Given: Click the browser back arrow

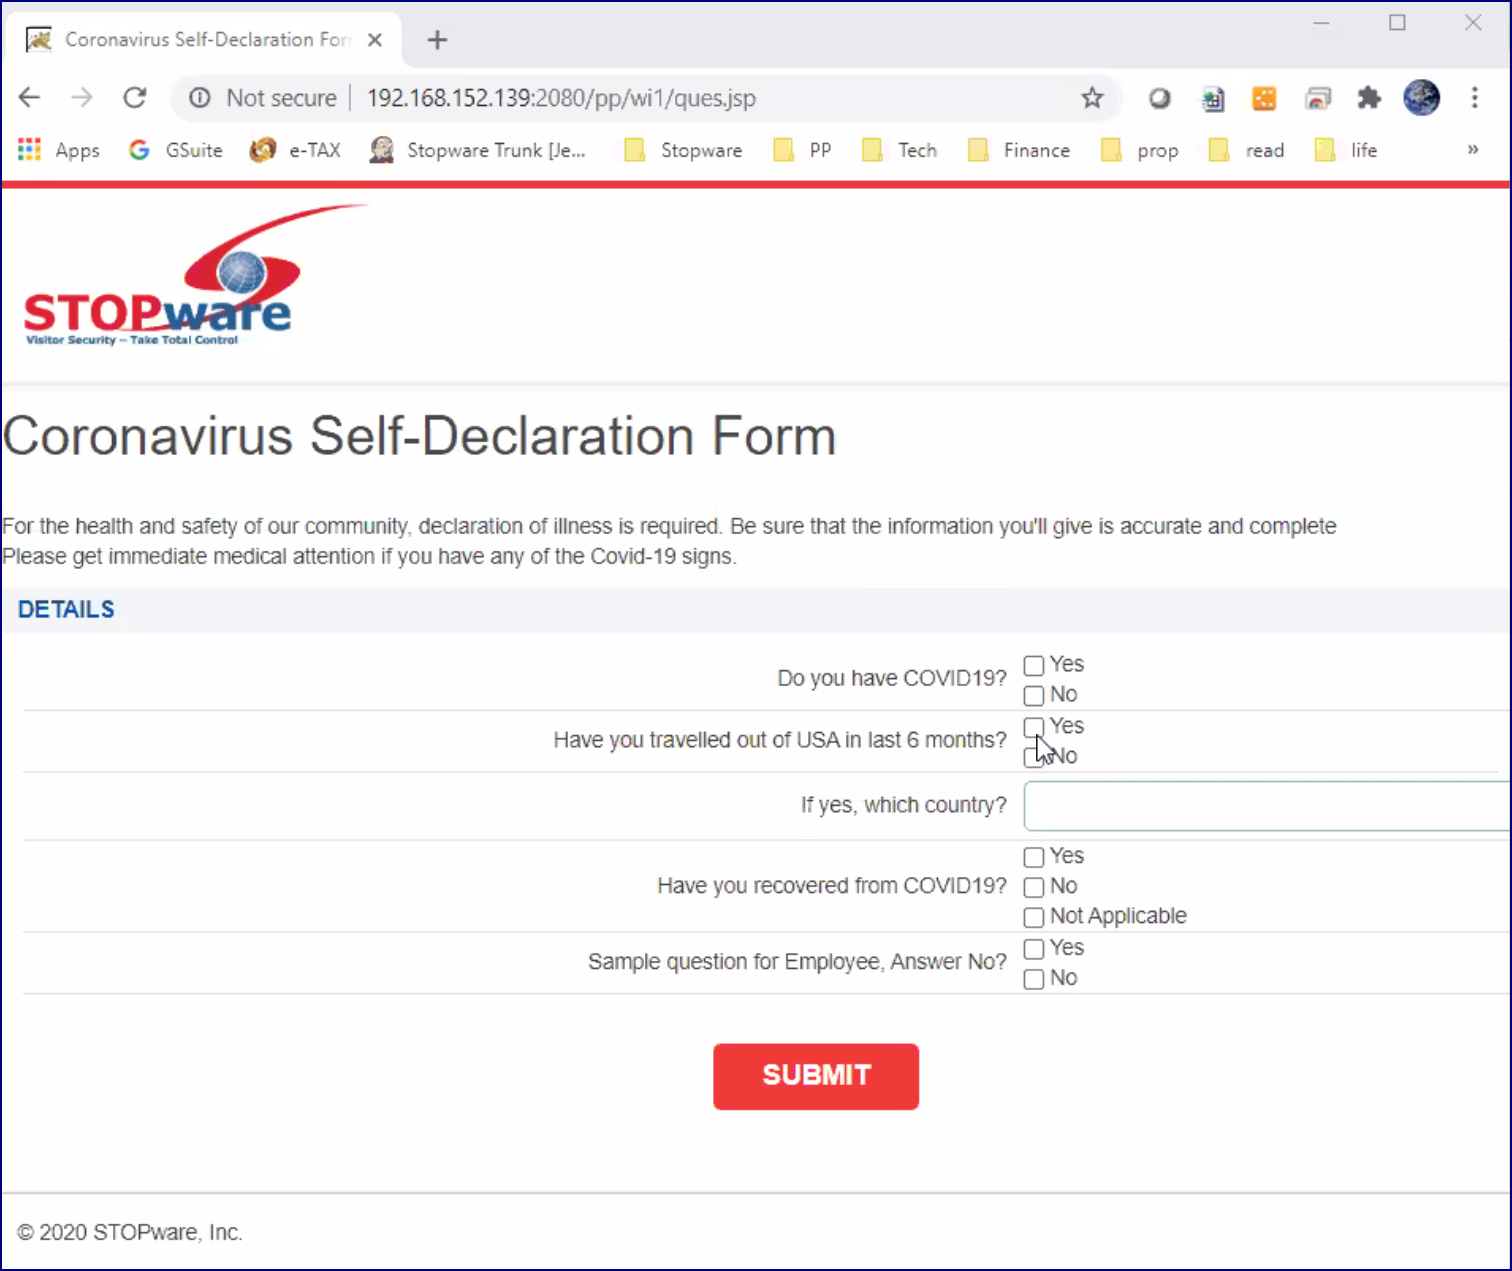Looking at the screenshot, I should pyautogui.click(x=29, y=97).
